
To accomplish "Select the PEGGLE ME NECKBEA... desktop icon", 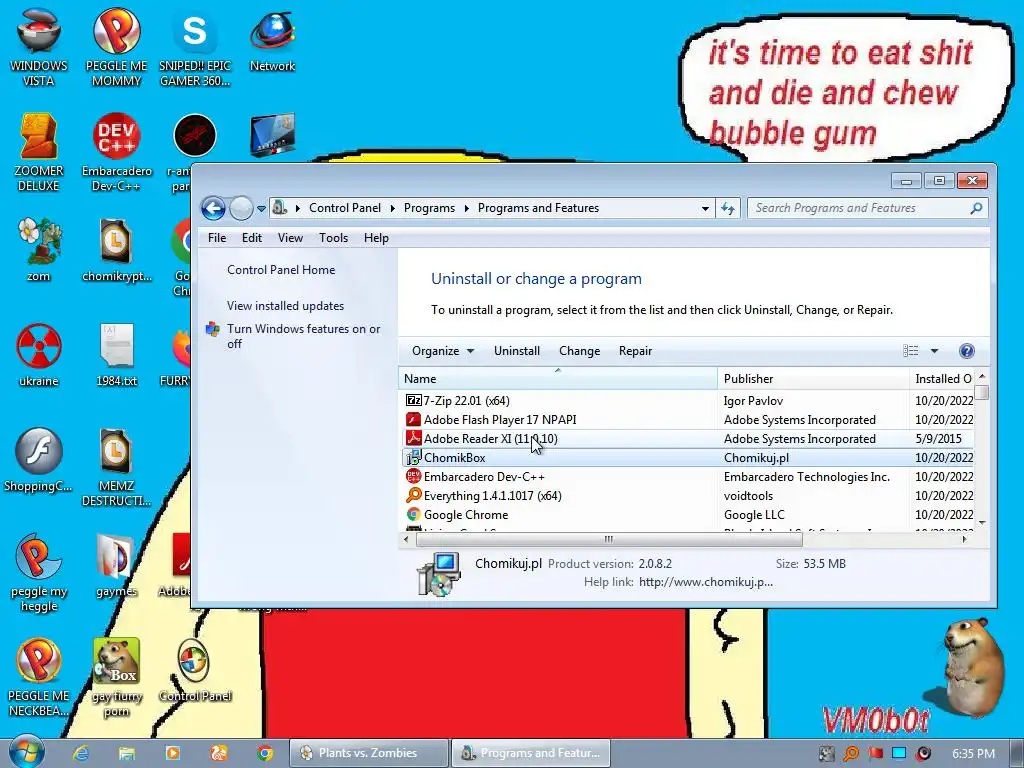I will pyautogui.click(x=39, y=677).
